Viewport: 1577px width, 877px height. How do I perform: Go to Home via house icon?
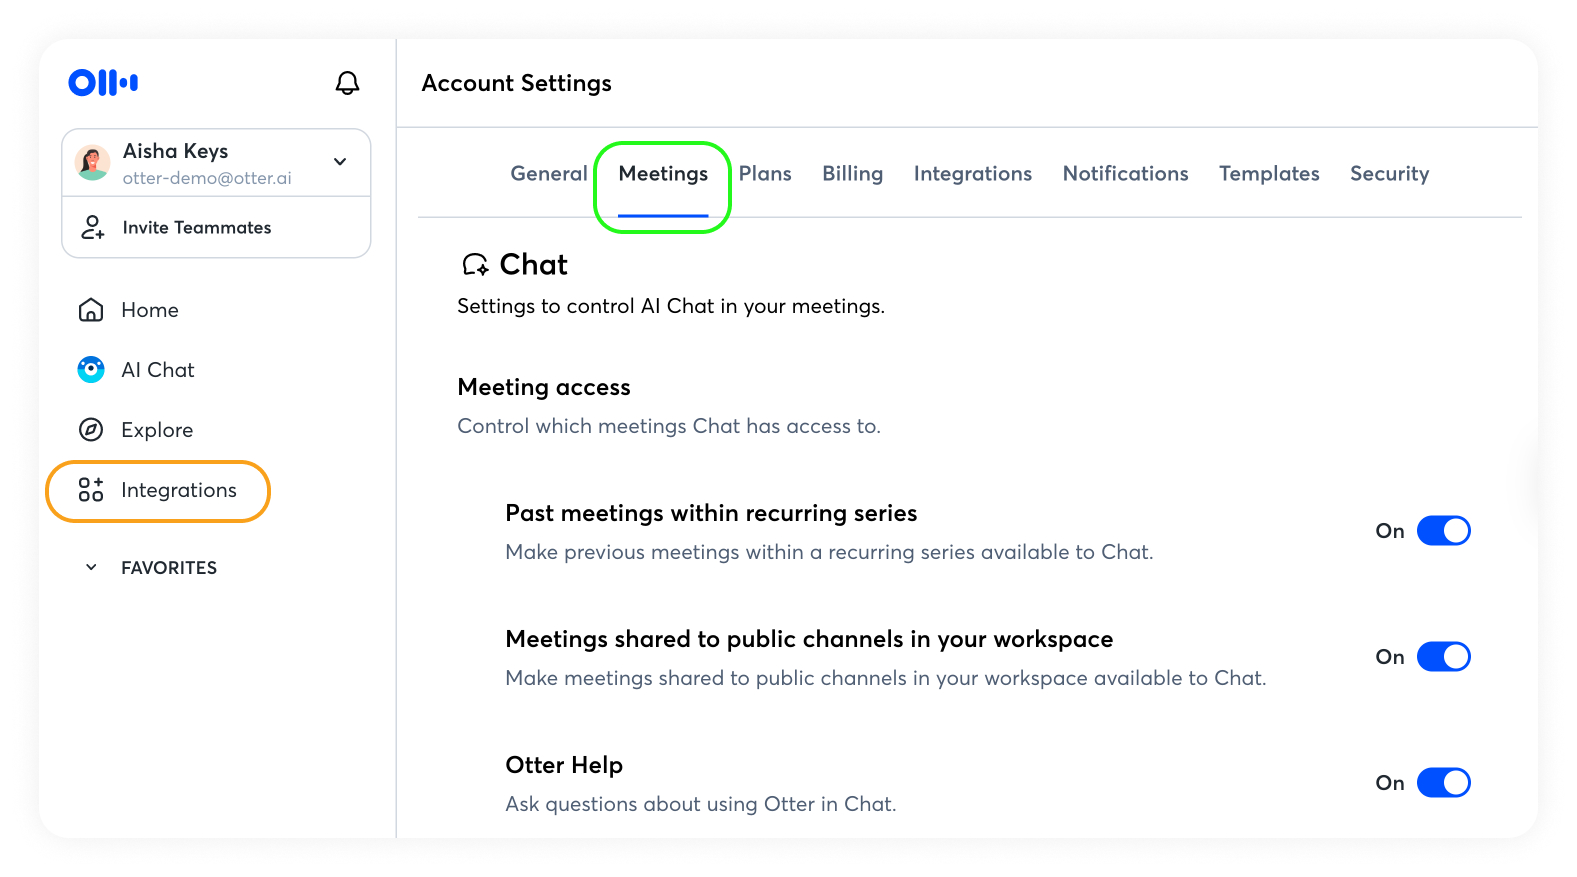point(91,310)
